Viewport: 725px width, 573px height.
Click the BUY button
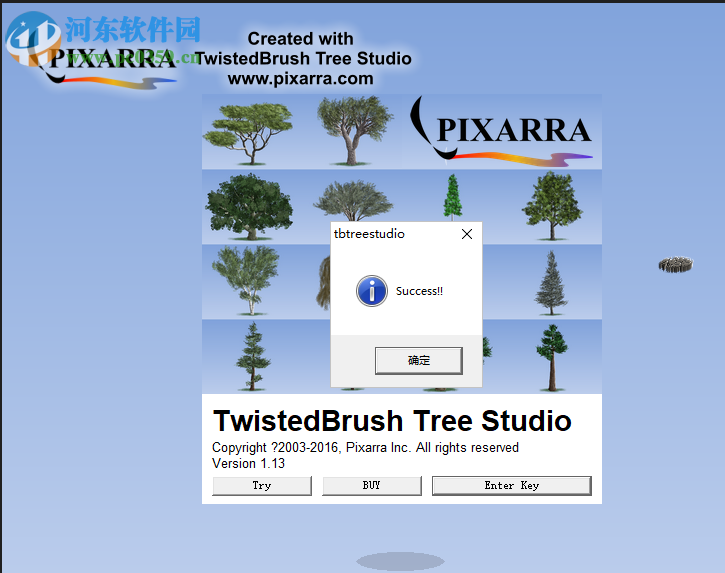pos(372,486)
